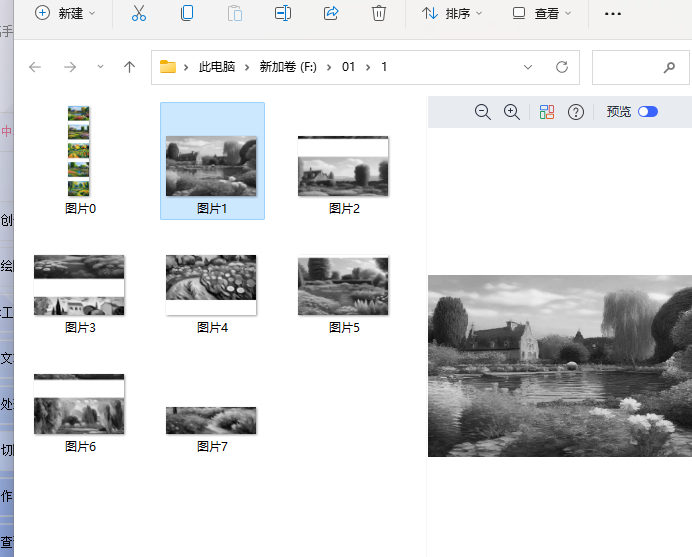Zoom in using preview magnifier plus
This screenshot has height=557, width=692.
pyautogui.click(x=512, y=112)
